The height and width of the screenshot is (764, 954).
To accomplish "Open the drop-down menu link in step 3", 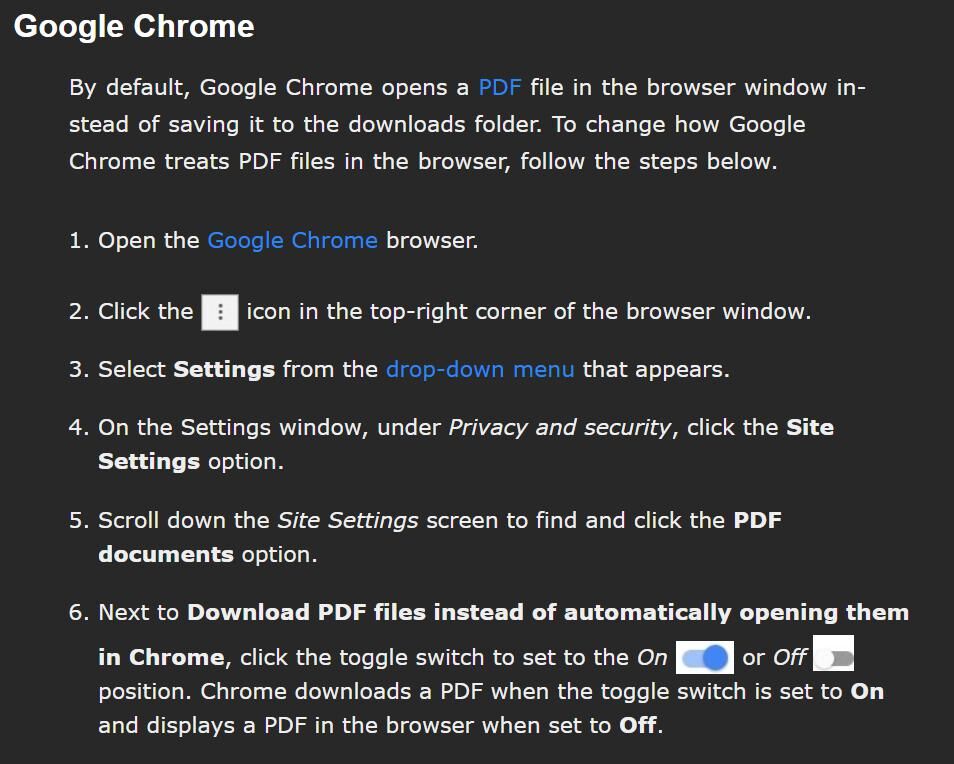I will [480, 369].
